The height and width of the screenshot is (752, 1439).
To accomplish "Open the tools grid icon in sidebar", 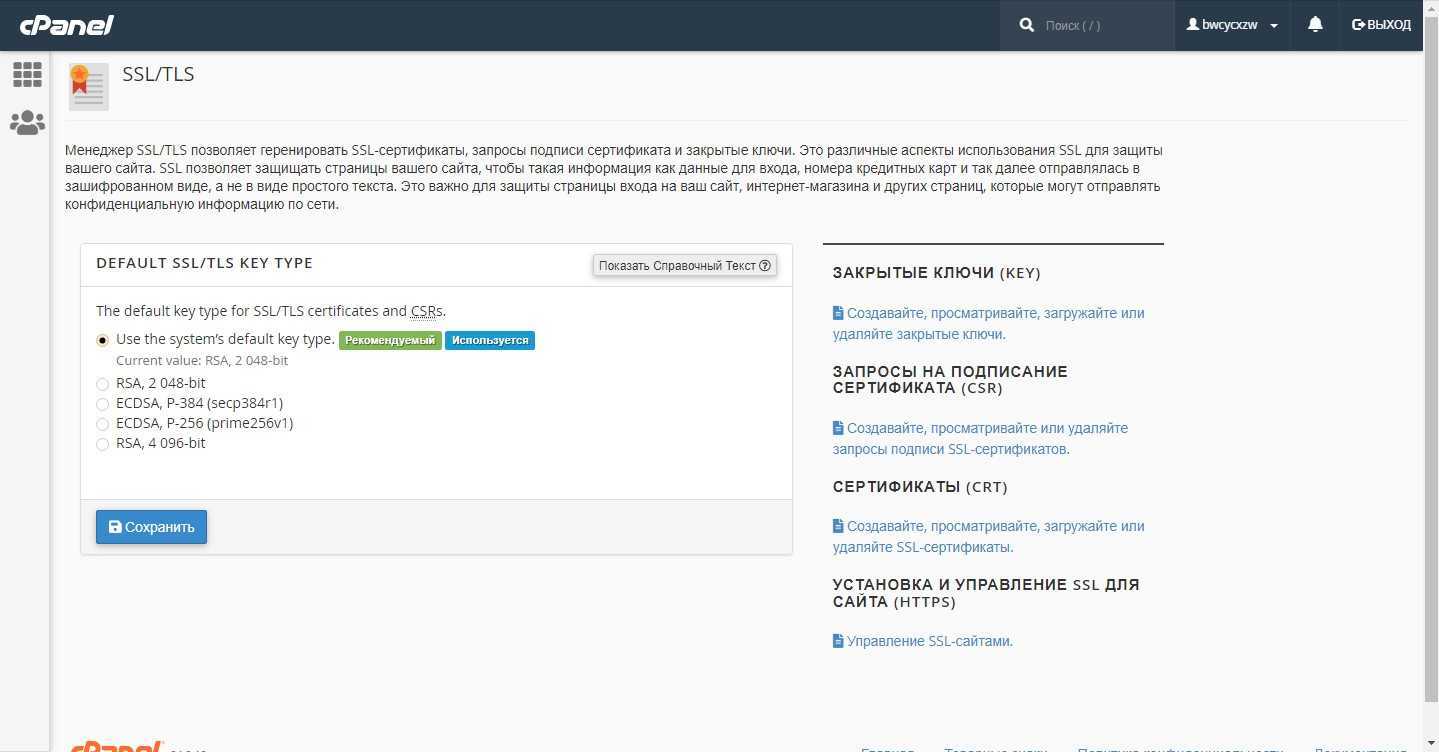I will point(27,74).
